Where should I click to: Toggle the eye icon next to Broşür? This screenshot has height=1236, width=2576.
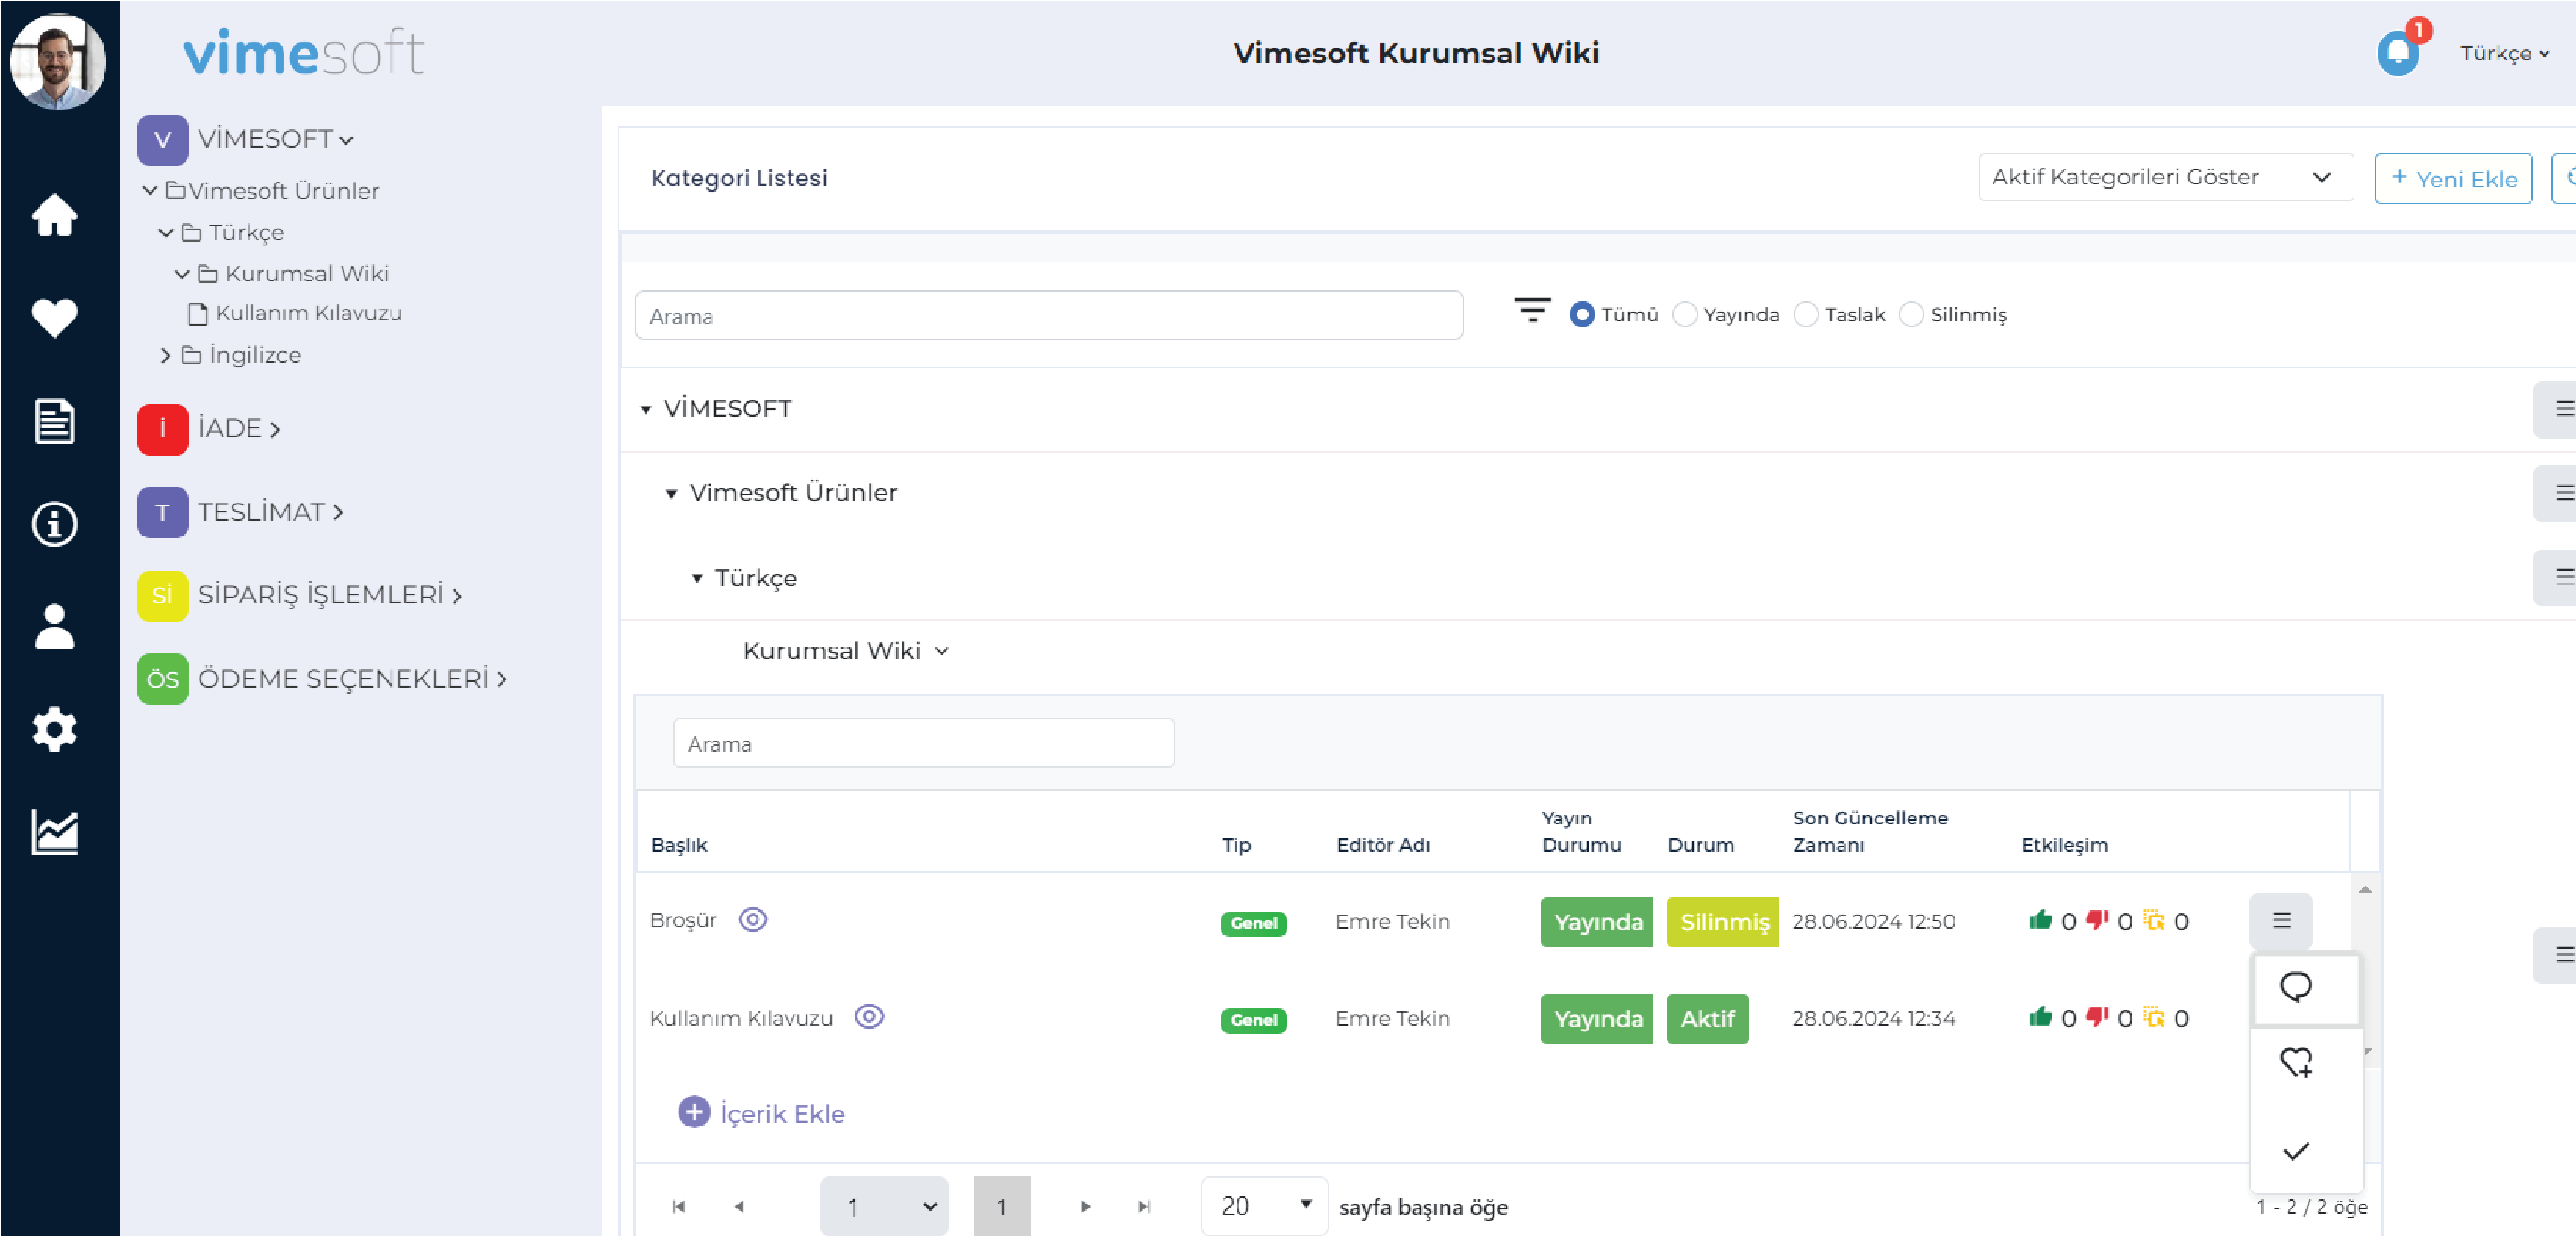point(753,919)
